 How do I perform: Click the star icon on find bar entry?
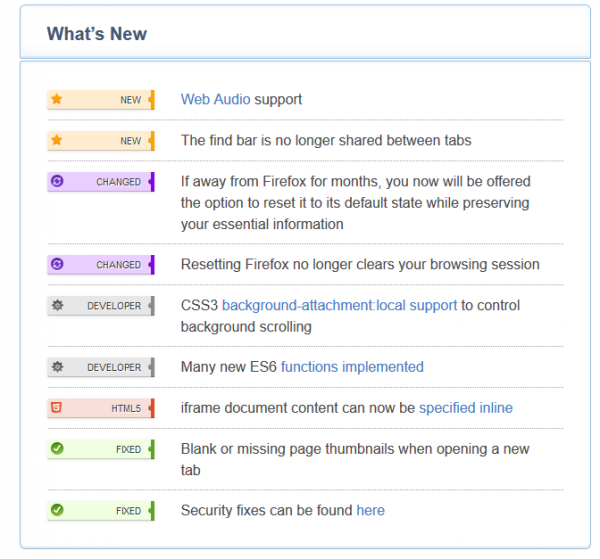[57, 141]
